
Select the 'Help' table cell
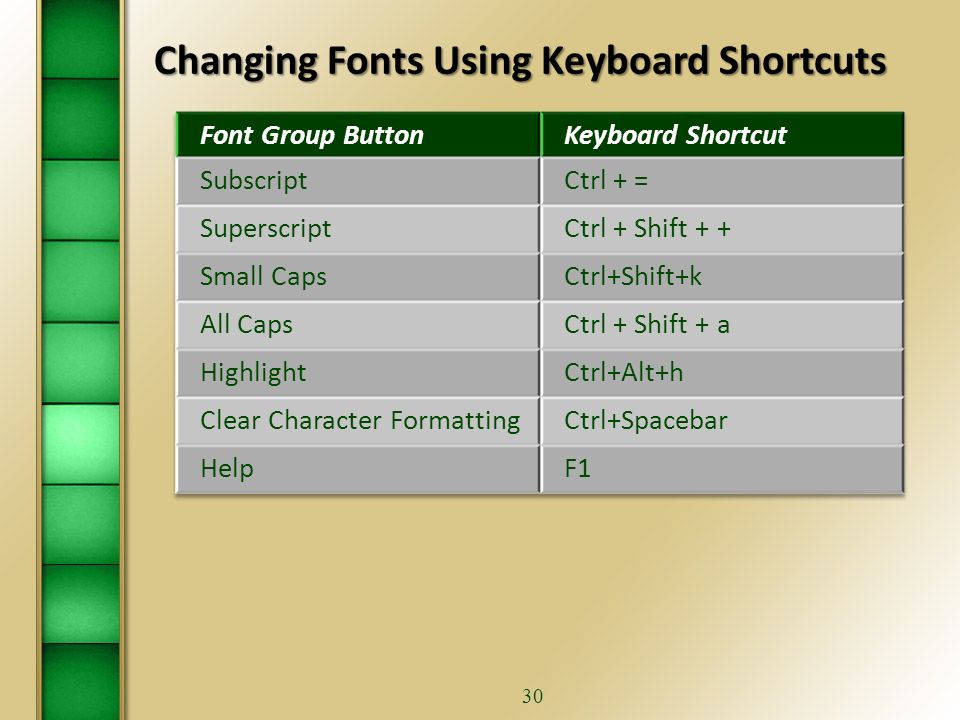click(359, 470)
